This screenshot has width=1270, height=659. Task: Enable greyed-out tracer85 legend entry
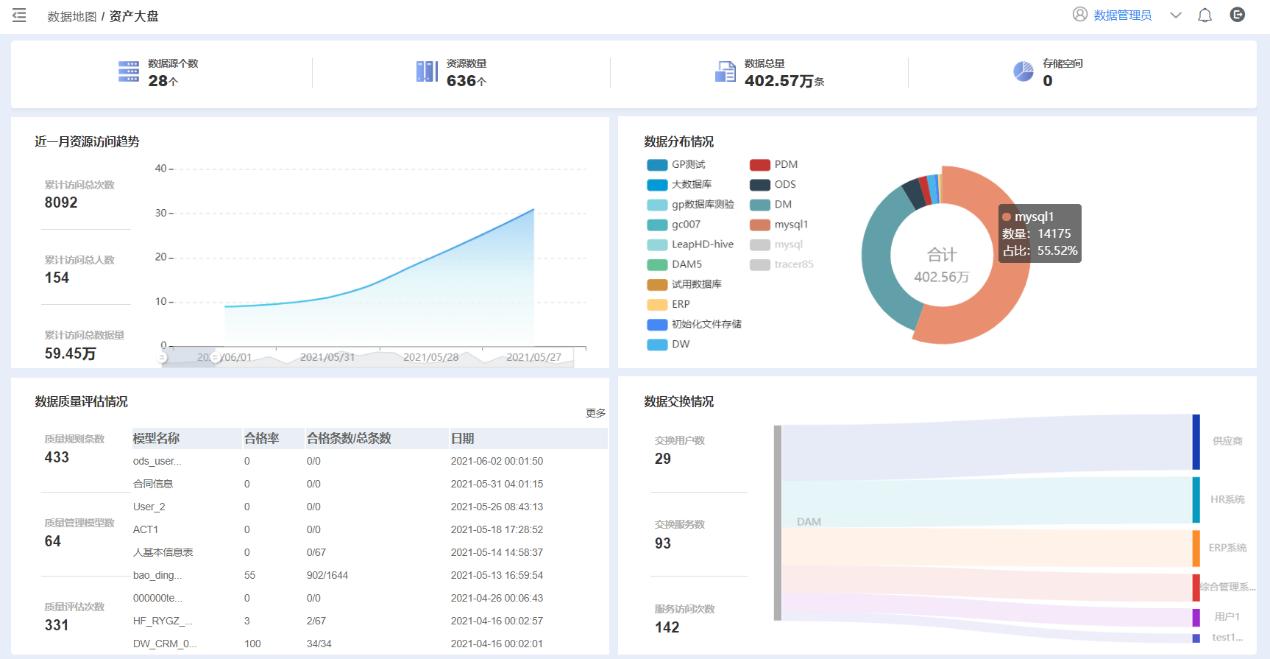click(x=782, y=265)
